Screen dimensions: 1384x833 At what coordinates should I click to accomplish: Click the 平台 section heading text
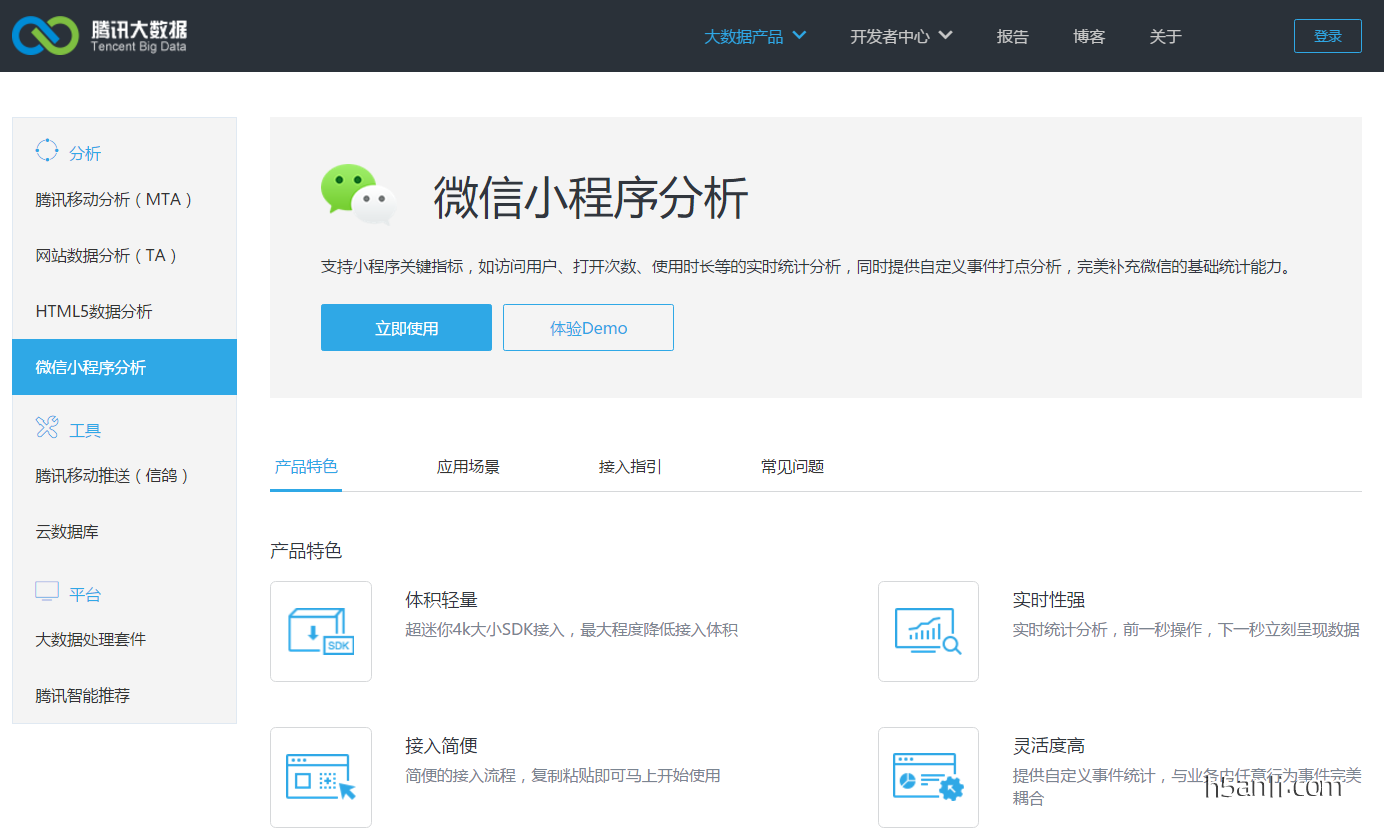(x=85, y=595)
